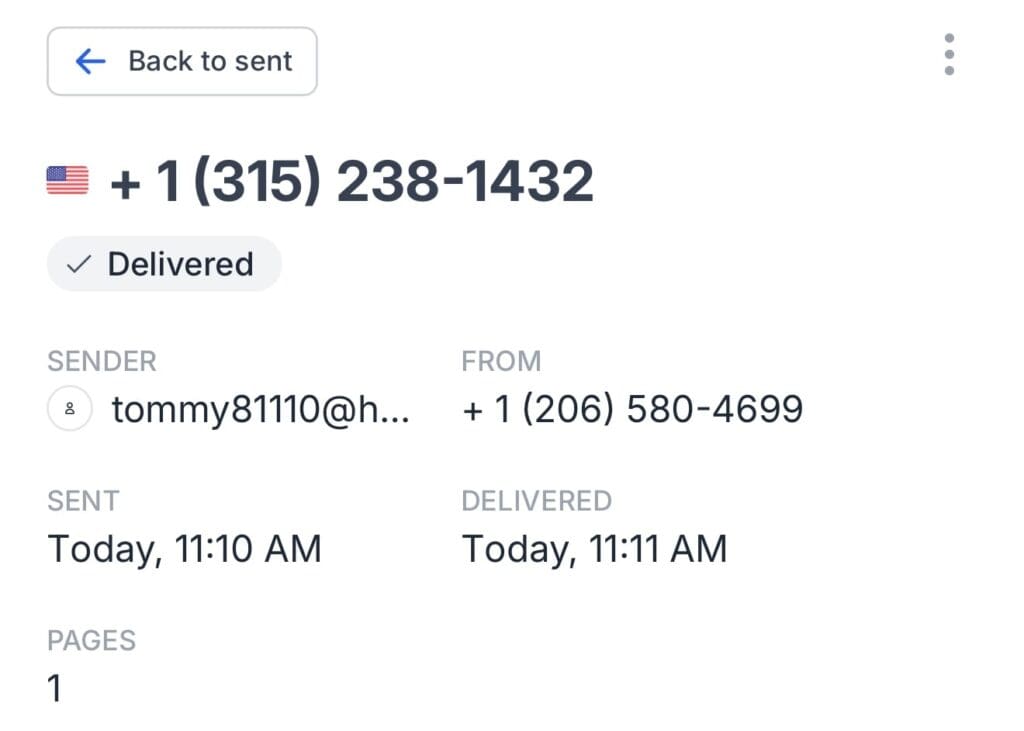Click the blue back arrow icon
The height and width of the screenshot is (731, 1024).
[90, 62]
